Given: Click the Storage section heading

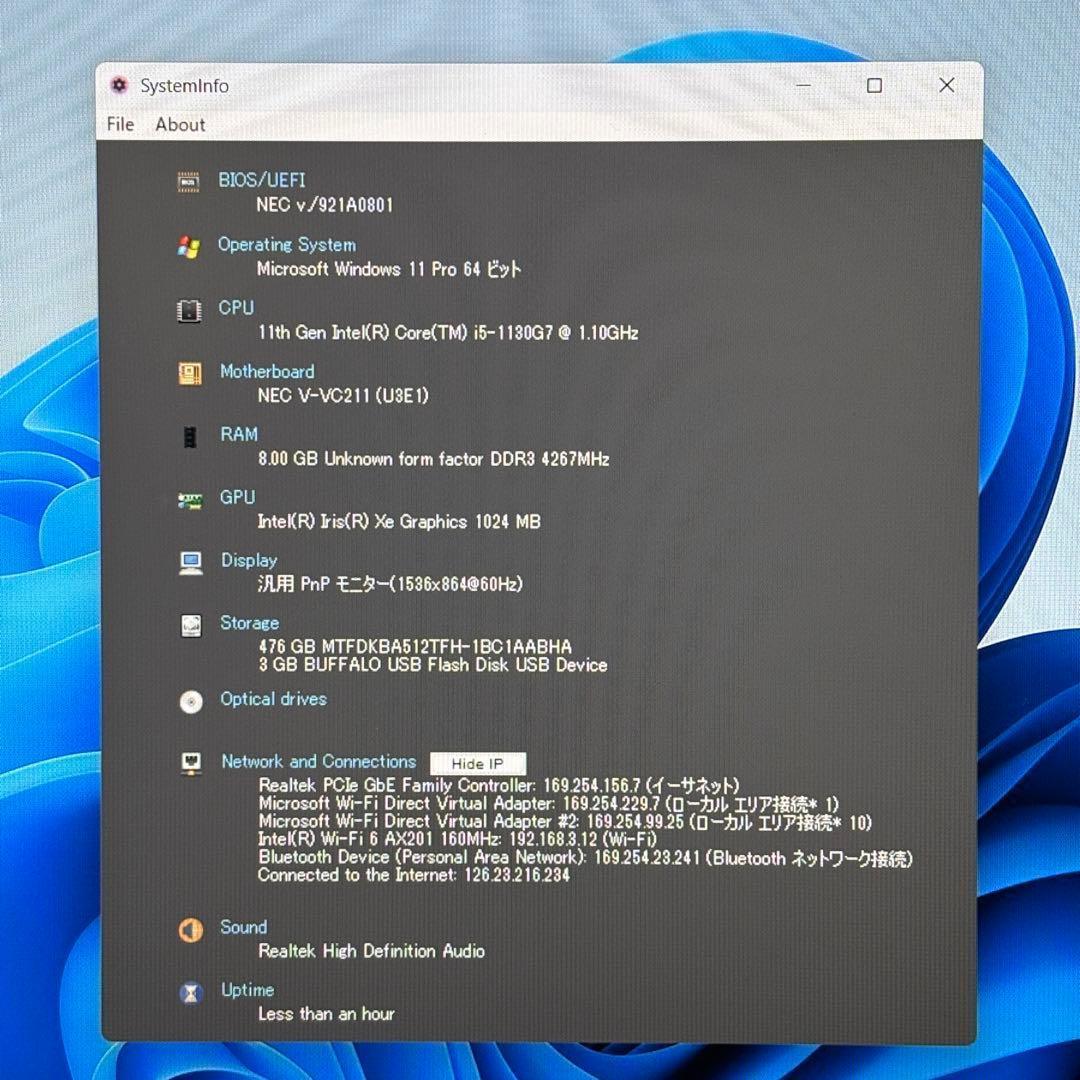Looking at the screenshot, I should click(249, 623).
